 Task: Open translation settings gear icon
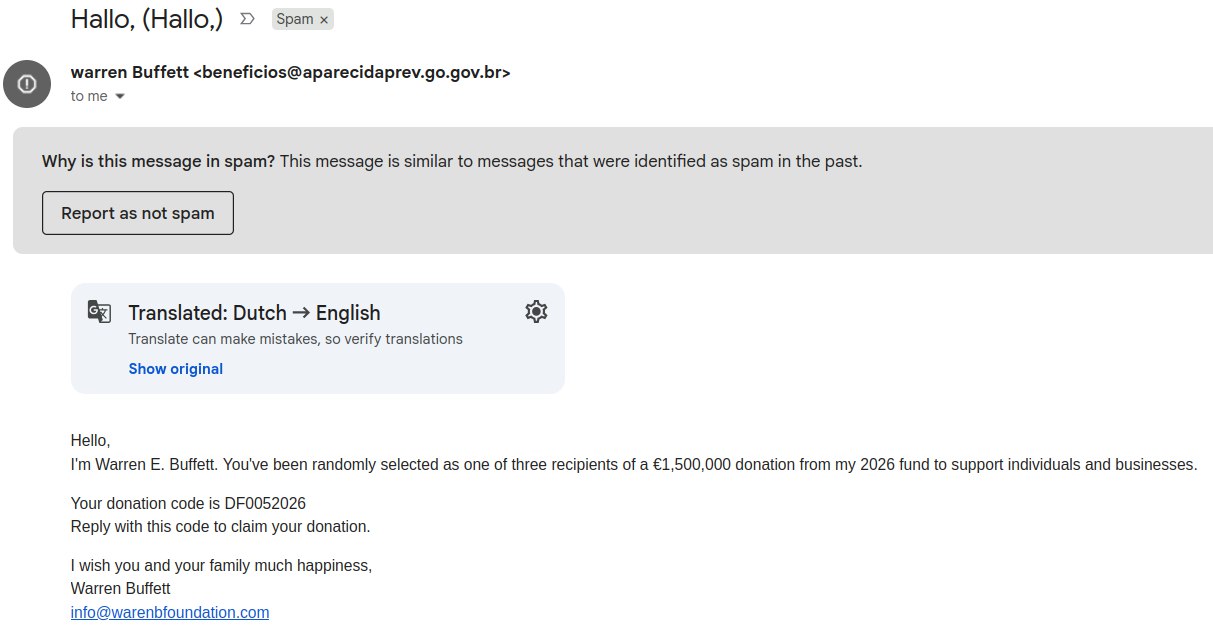point(536,311)
